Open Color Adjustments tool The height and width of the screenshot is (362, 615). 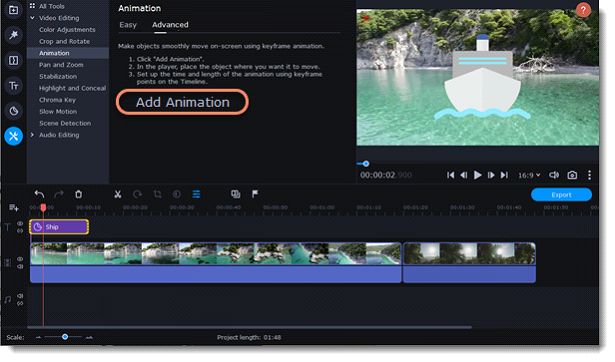(67, 30)
